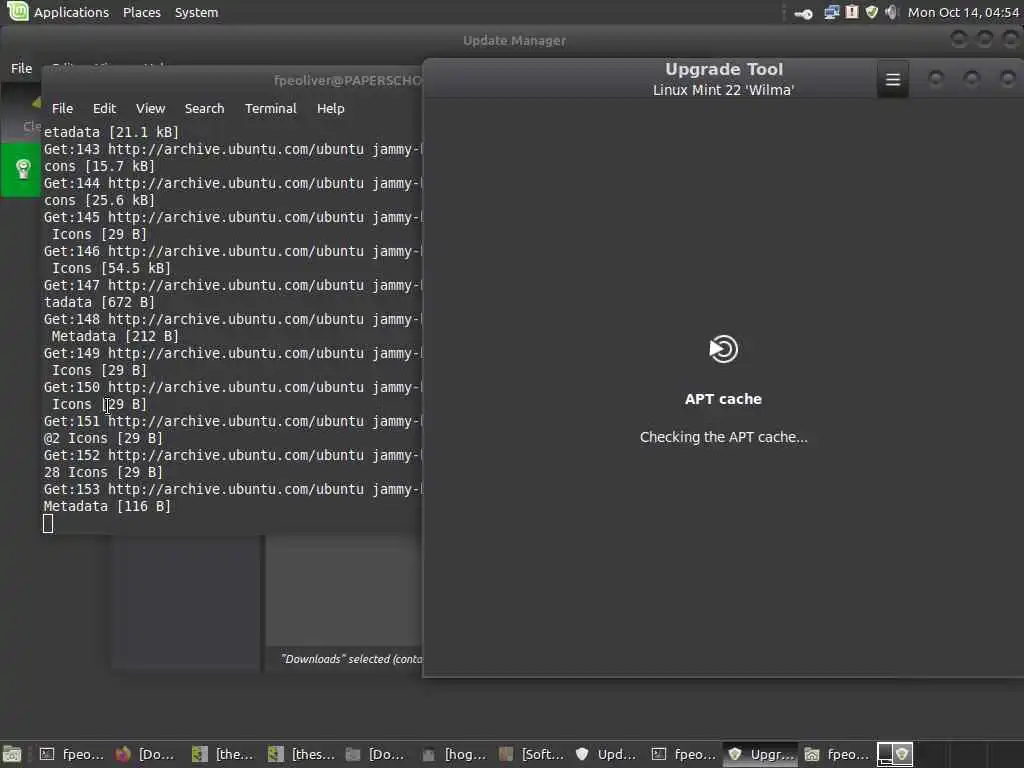Open the terminal Edit menu

(104, 108)
